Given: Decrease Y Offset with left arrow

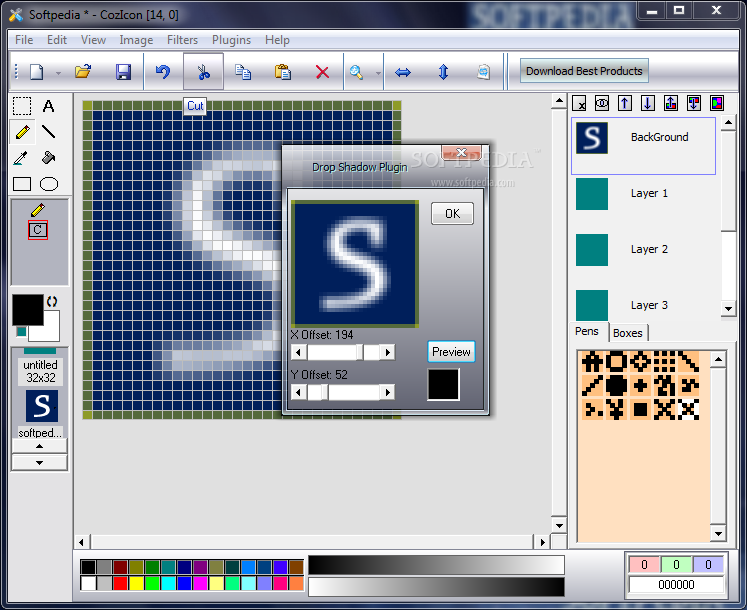Looking at the screenshot, I should point(299,393).
